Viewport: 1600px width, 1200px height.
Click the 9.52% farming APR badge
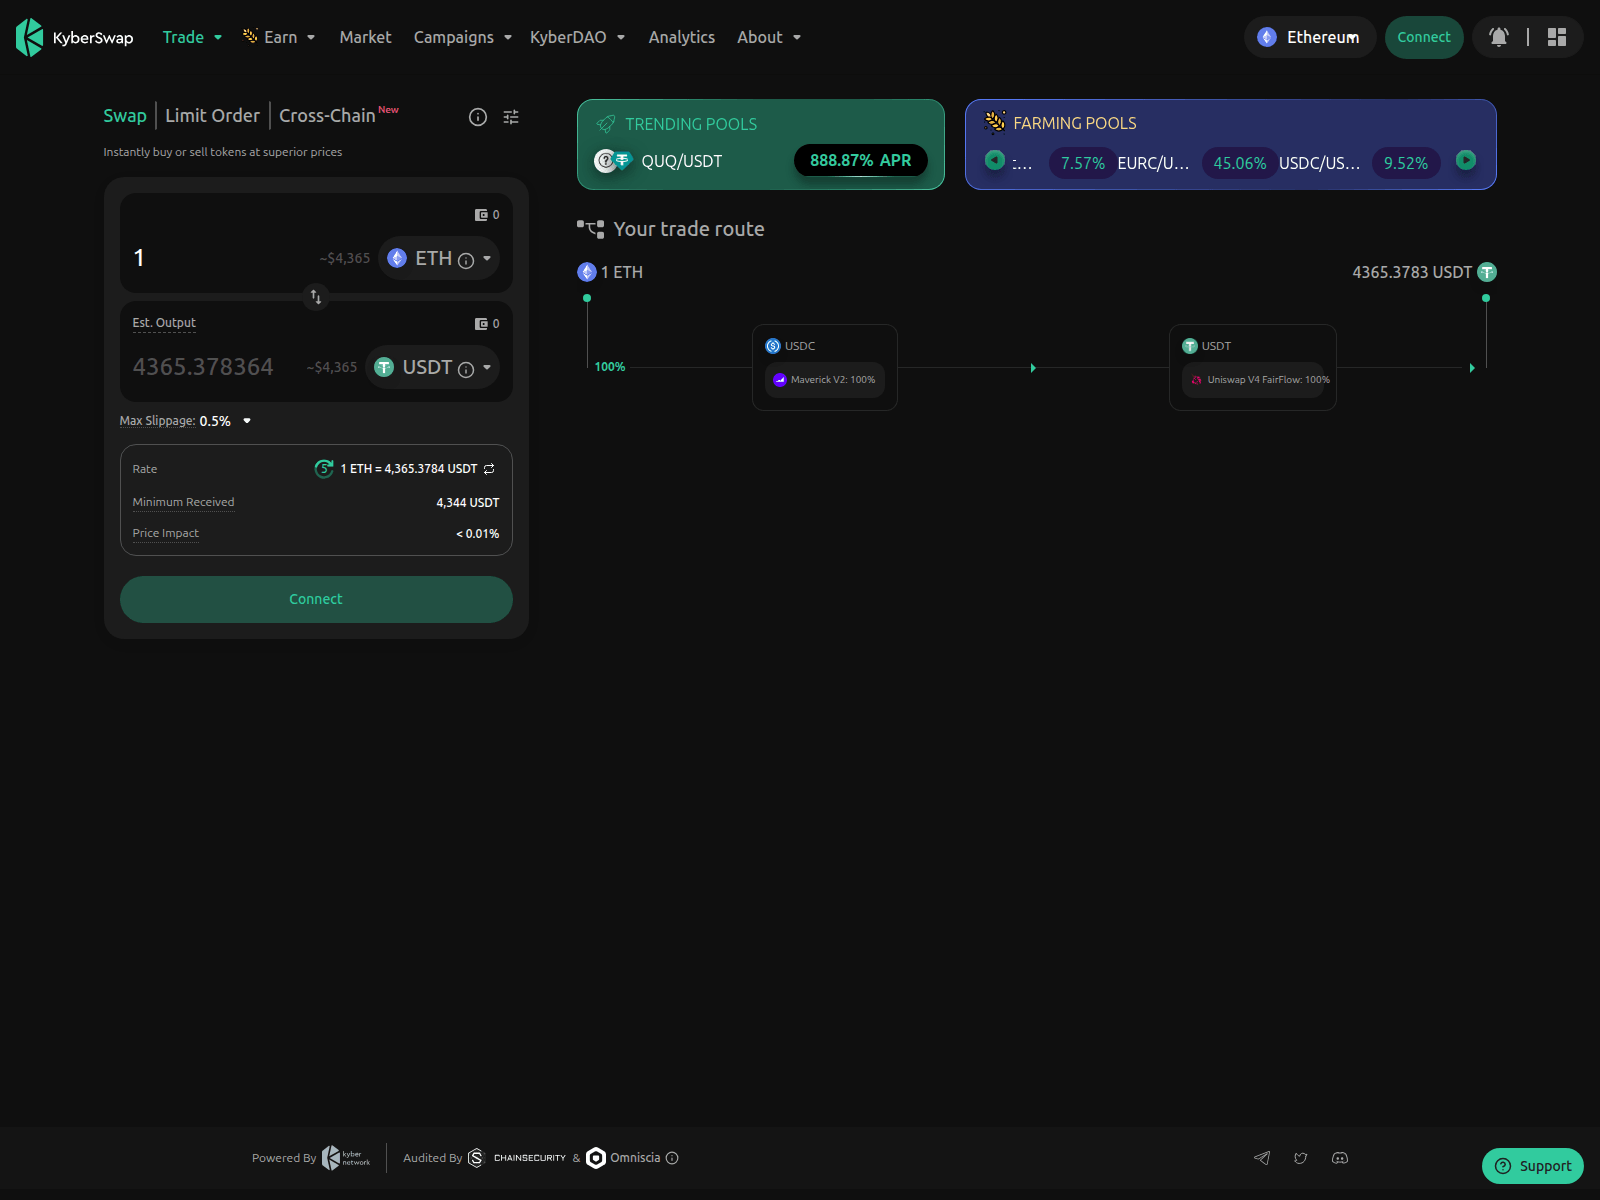tap(1406, 163)
